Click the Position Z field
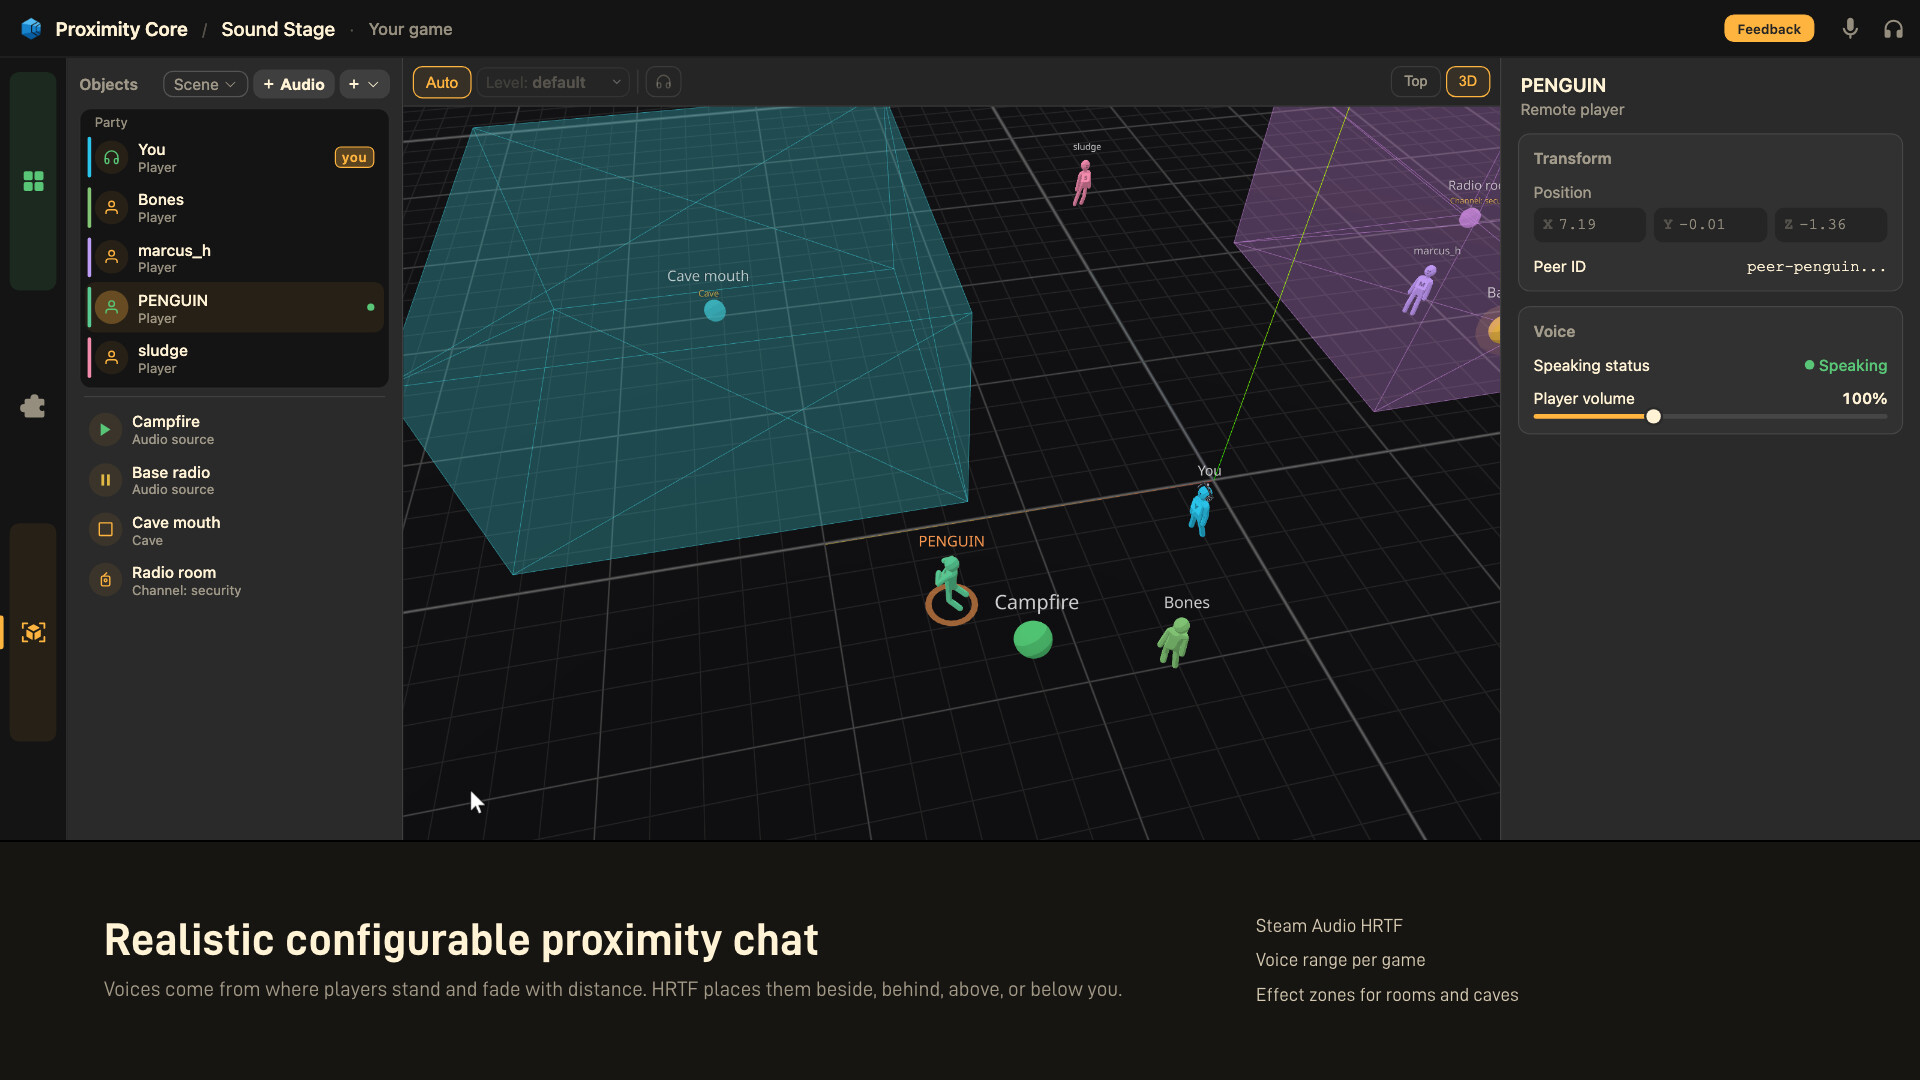 coord(1831,224)
